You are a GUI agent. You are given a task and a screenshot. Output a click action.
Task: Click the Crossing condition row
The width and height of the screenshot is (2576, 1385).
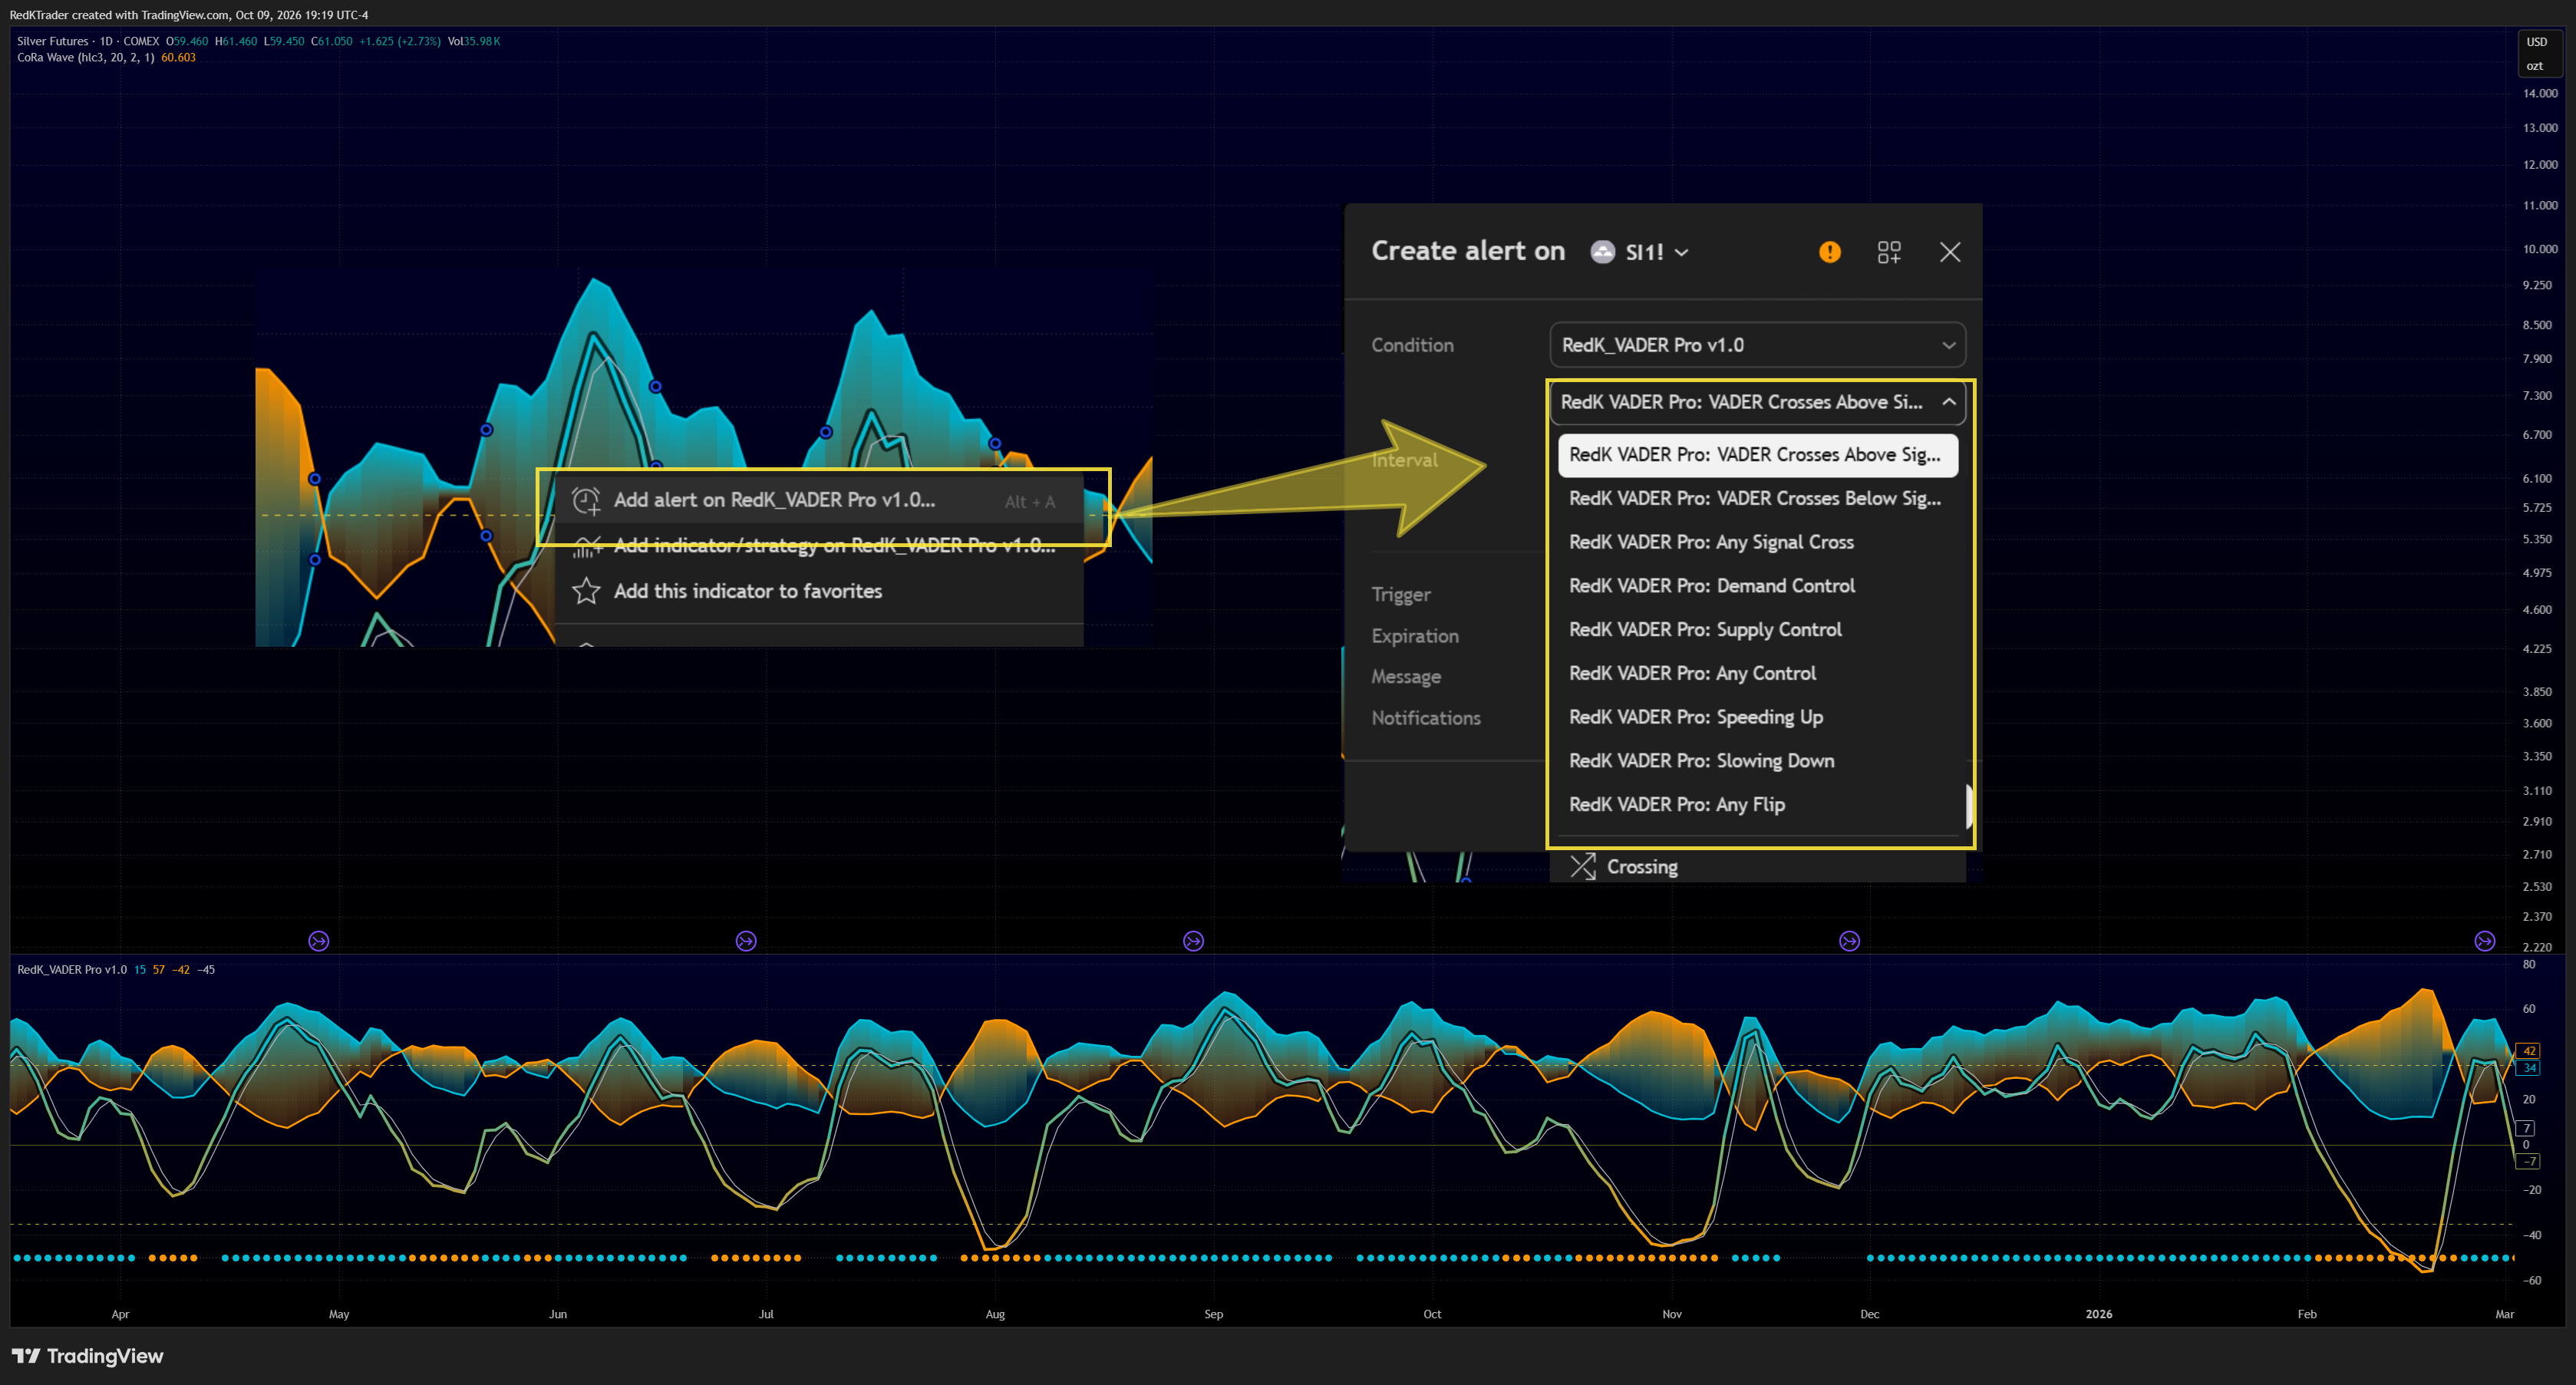pyautogui.click(x=1757, y=867)
